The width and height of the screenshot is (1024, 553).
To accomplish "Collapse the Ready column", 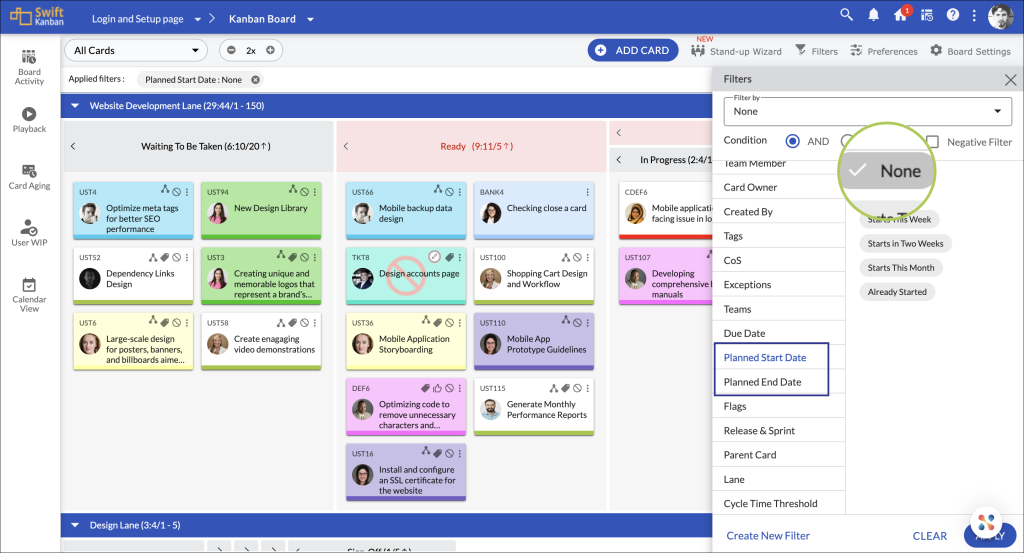I will (346, 146).
